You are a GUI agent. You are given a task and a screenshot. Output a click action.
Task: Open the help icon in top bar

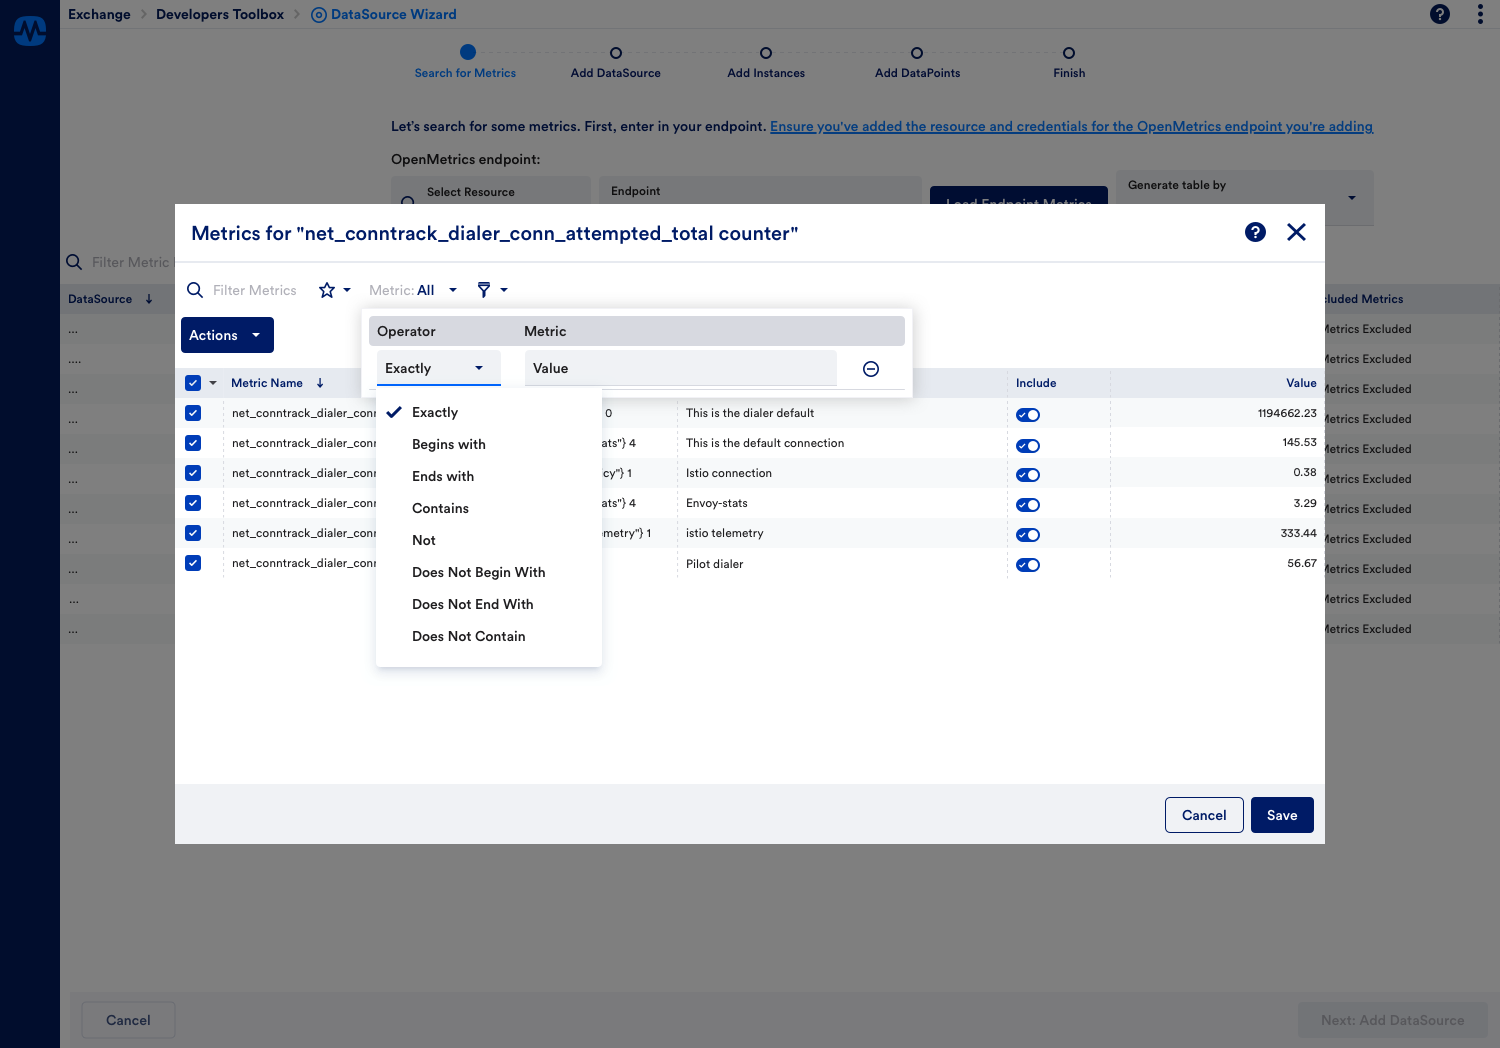point(1440,14)
